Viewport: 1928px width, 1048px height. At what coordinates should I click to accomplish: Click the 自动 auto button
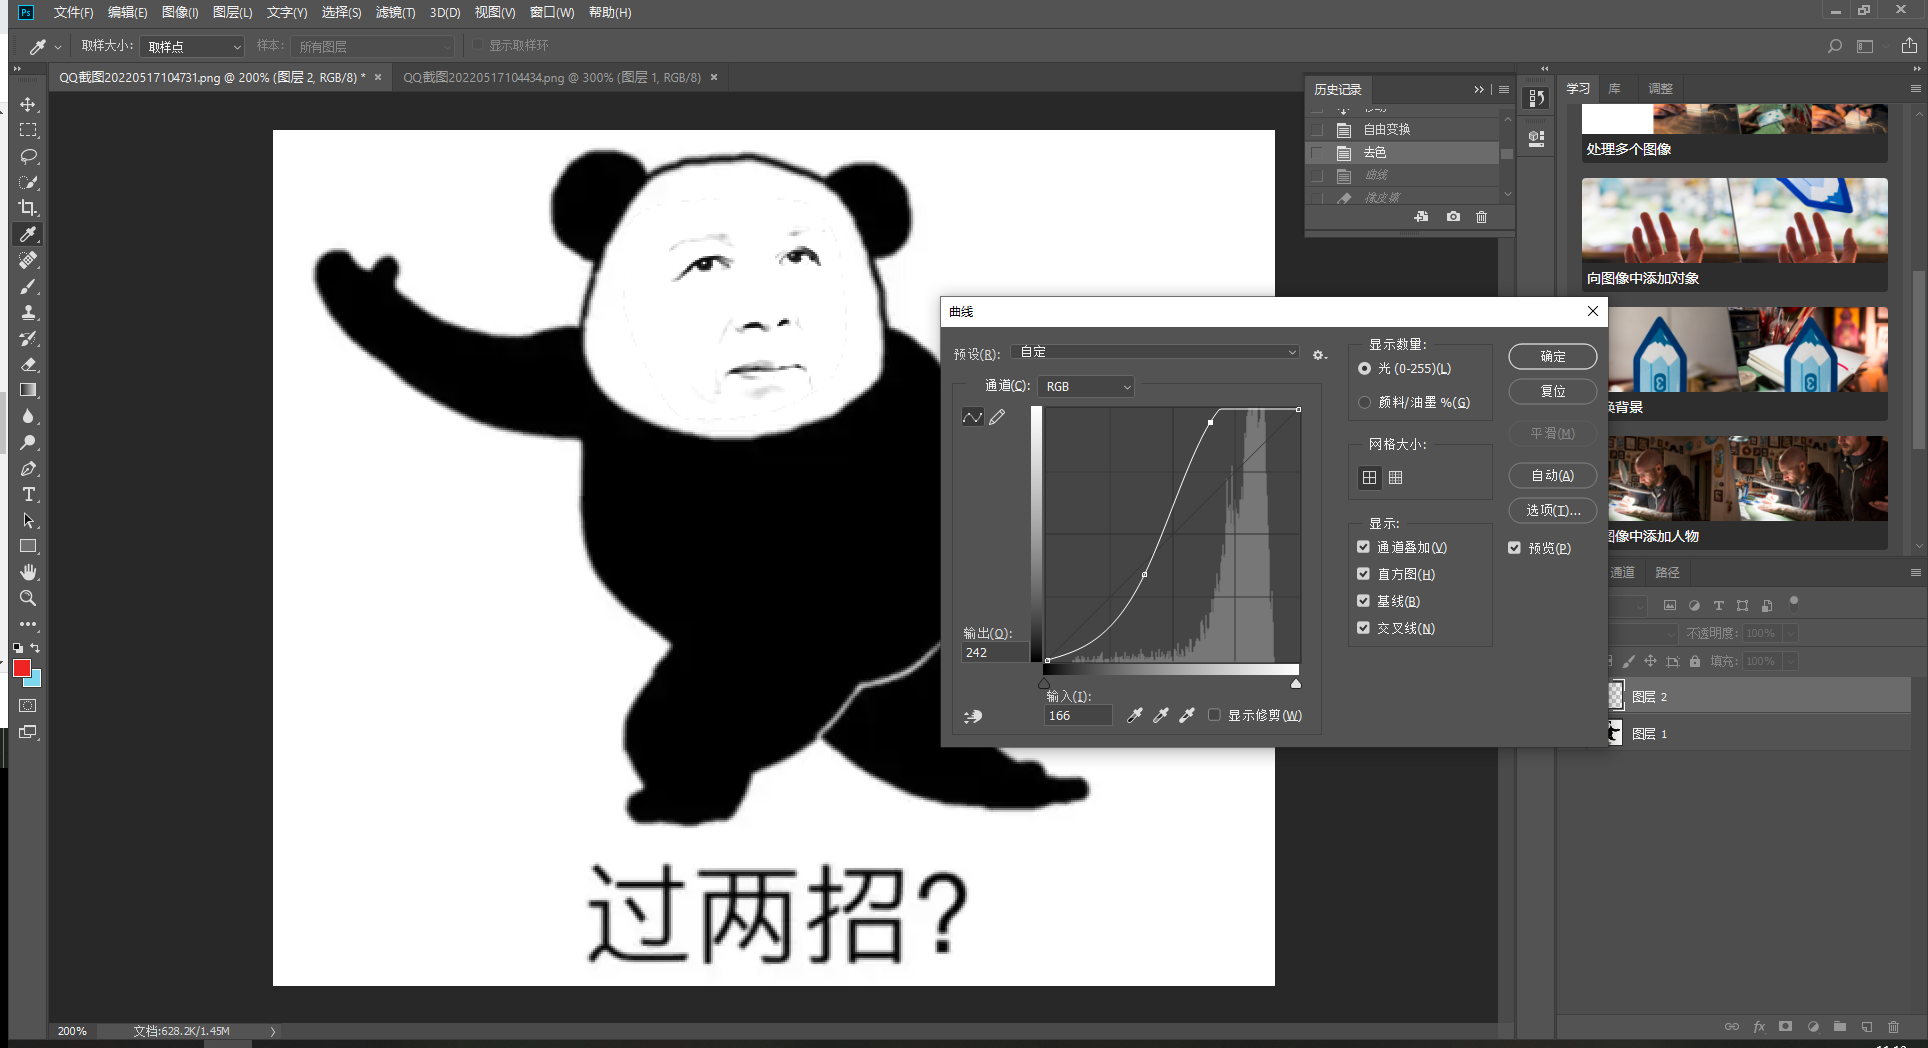(1552, 476)
